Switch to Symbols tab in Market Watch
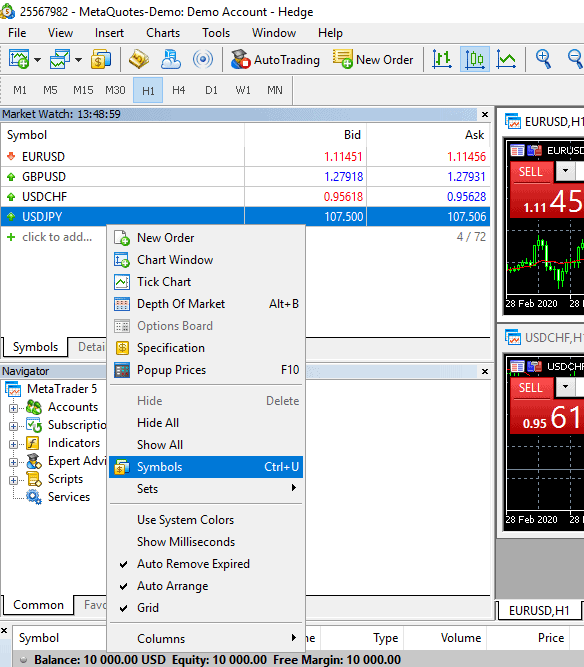Image resolution: width=584 pixels, height=667 pixels. pyautogui.click(x=35, y=347)
